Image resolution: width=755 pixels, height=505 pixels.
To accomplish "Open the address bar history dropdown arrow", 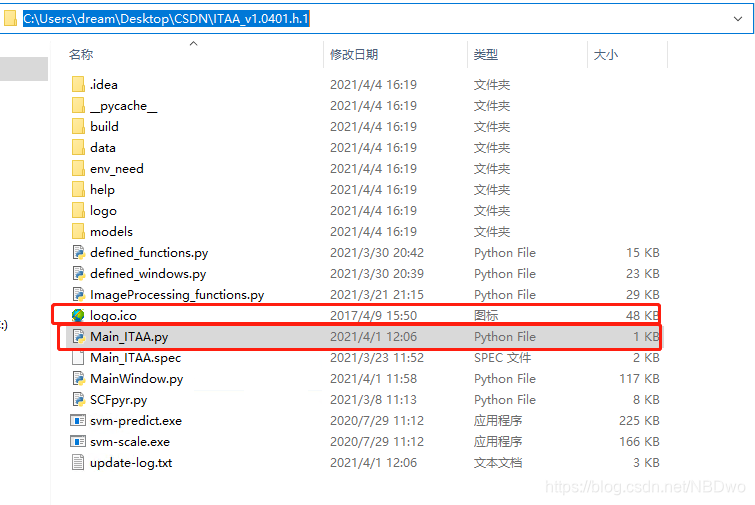I will tap(738, 19).
